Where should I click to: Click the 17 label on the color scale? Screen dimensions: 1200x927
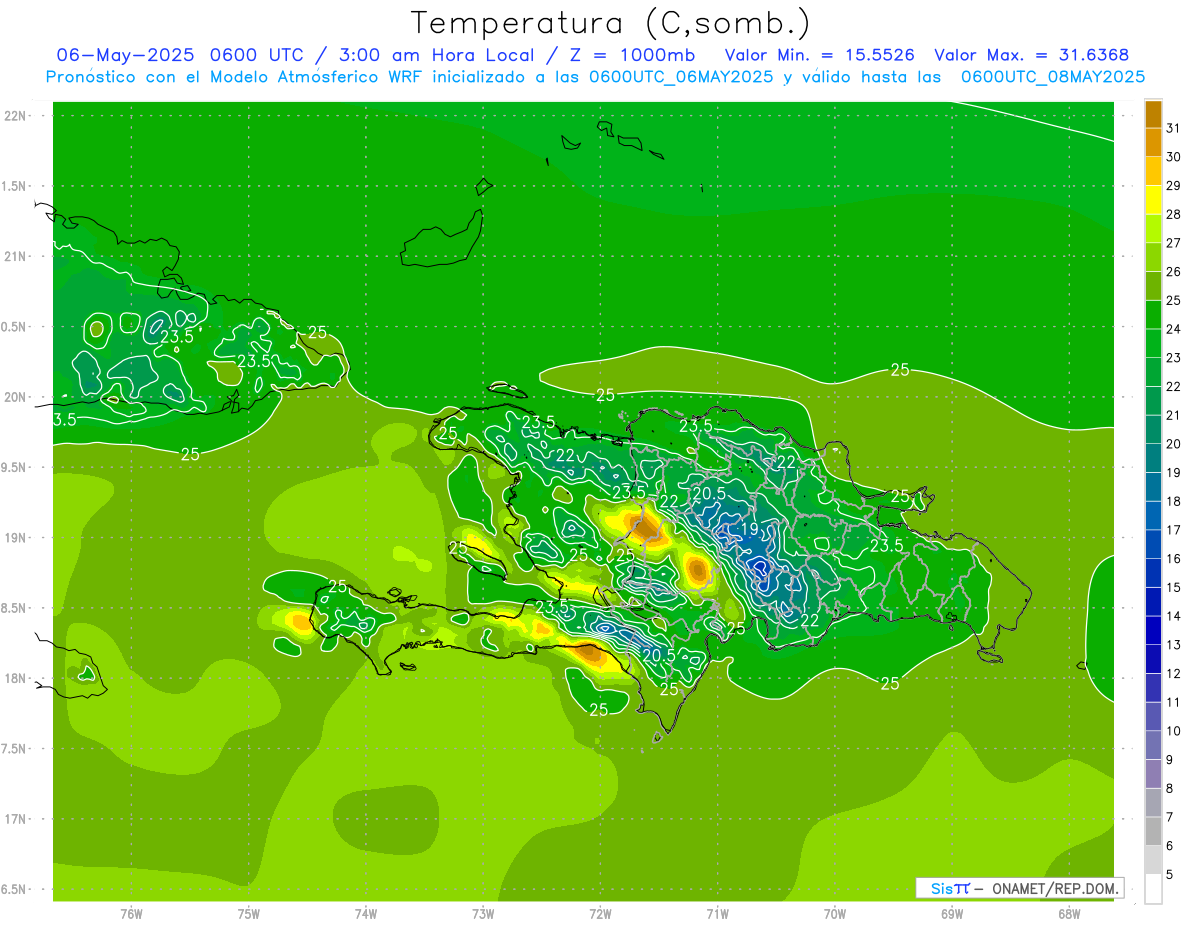pyautogui.click(x=1173, y=530)
